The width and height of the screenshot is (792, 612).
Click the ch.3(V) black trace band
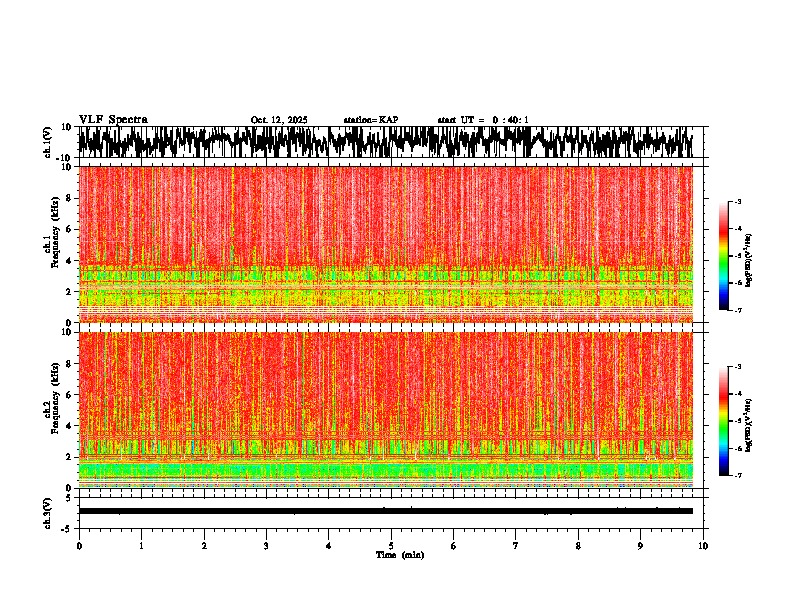pos(385,511)
